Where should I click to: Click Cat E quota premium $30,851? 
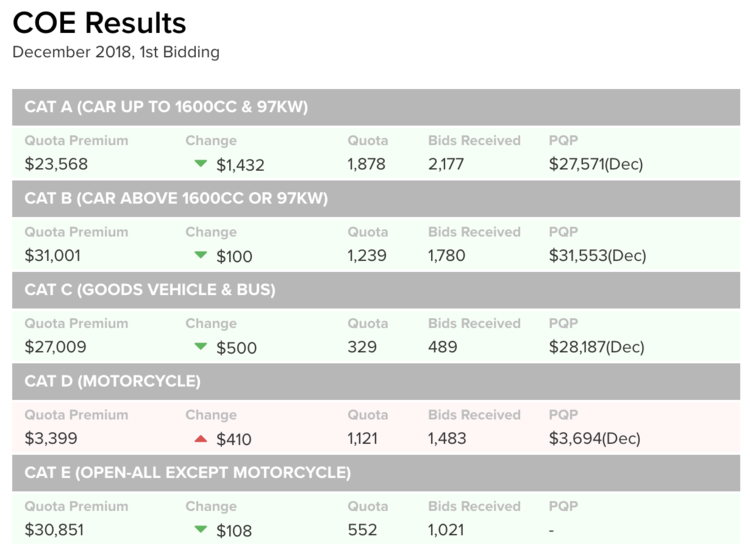tap(54, 530)
